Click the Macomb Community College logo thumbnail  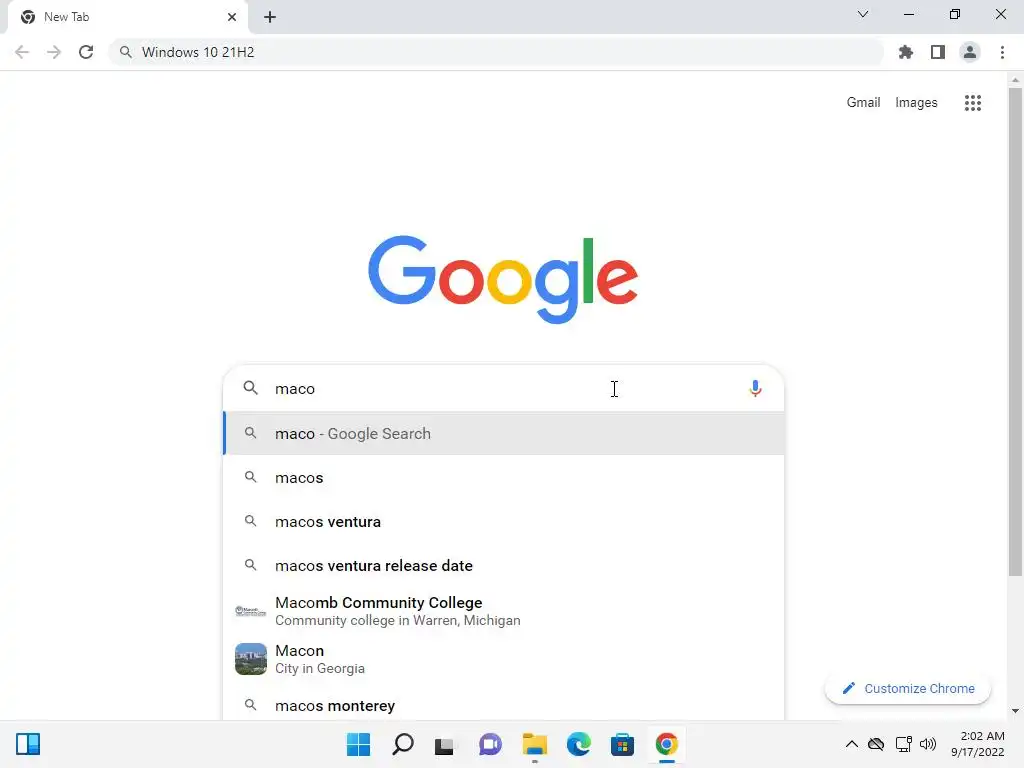(x=251, y=611)
